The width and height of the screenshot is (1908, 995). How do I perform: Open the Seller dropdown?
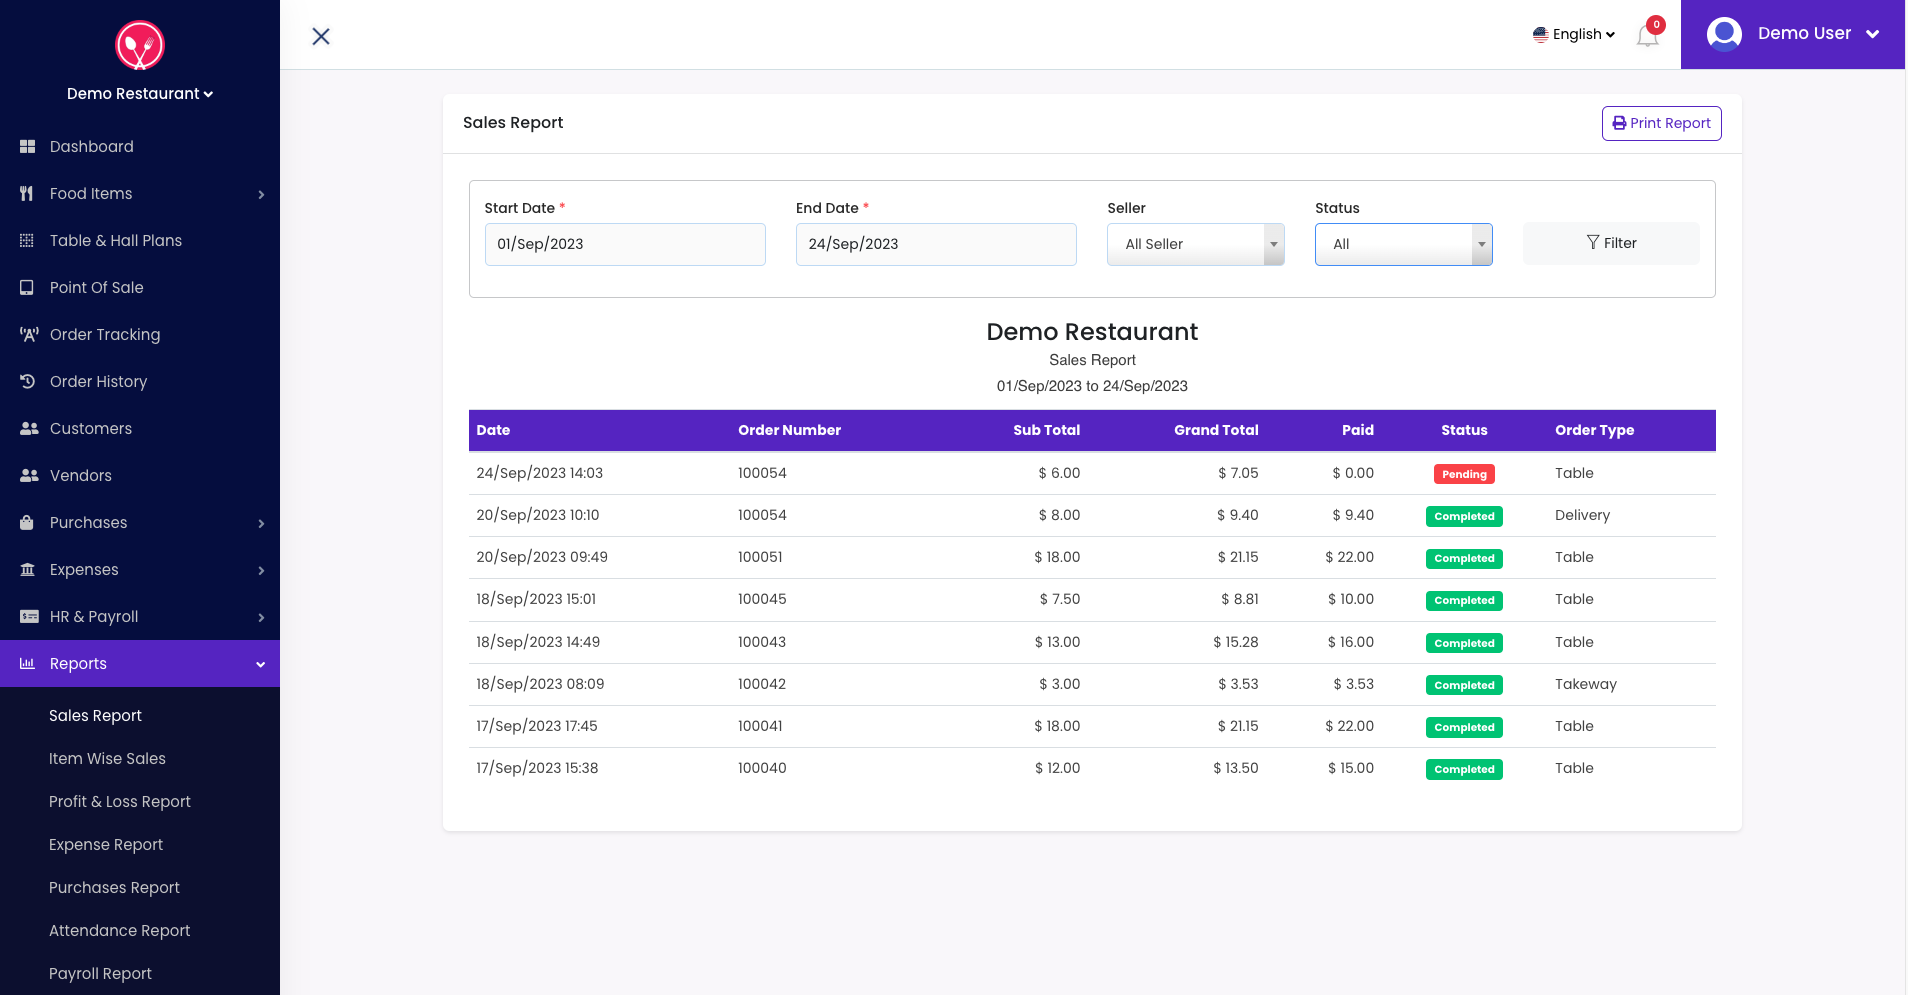(1195, 244)
